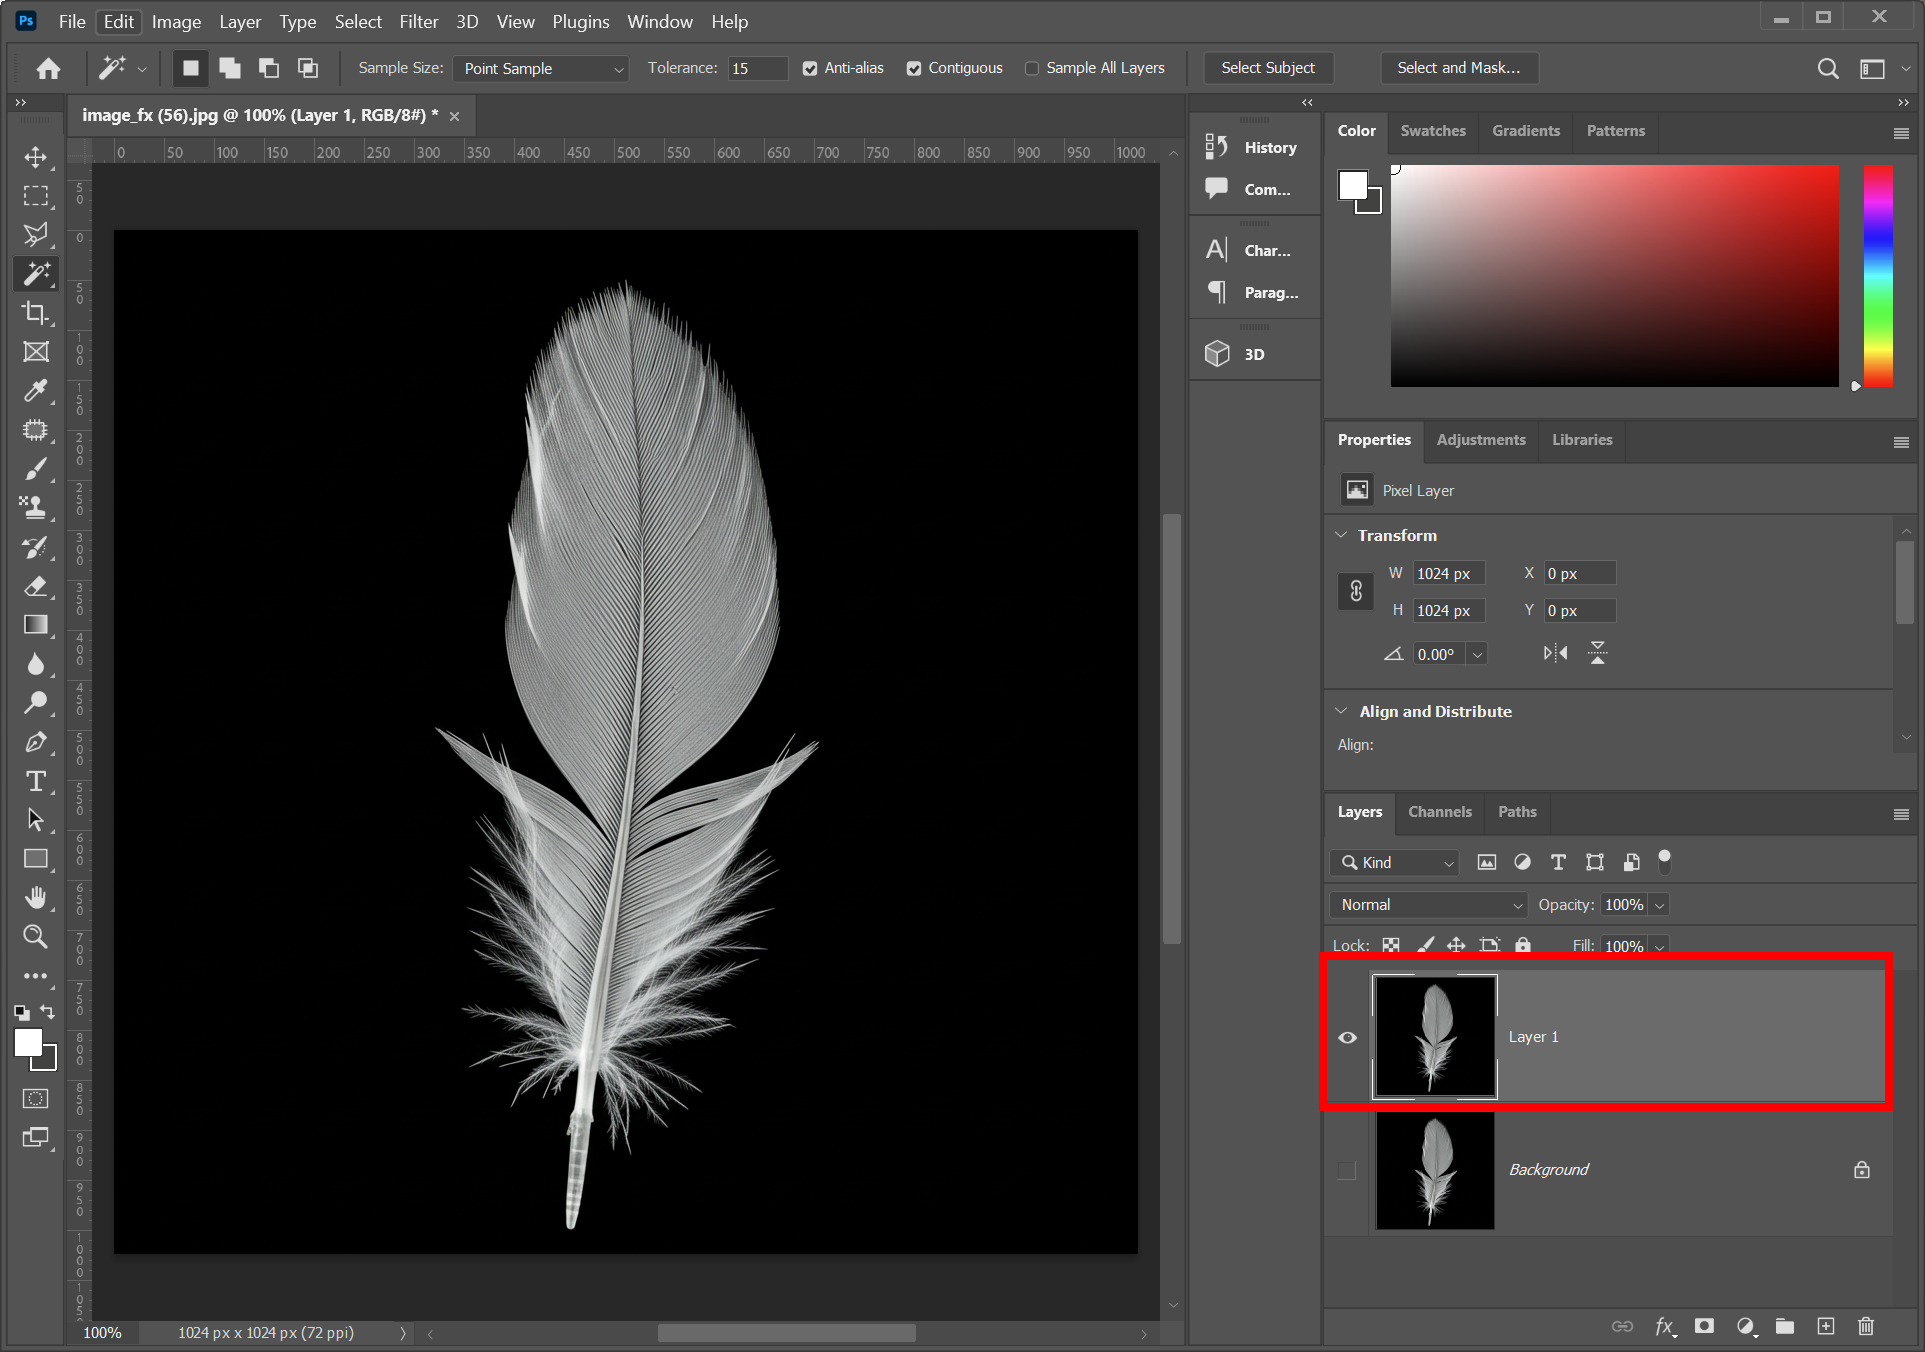Open the Normal blend mode dropdown
This screenshot has width=1925, height=1352.
coord(1428,905)
